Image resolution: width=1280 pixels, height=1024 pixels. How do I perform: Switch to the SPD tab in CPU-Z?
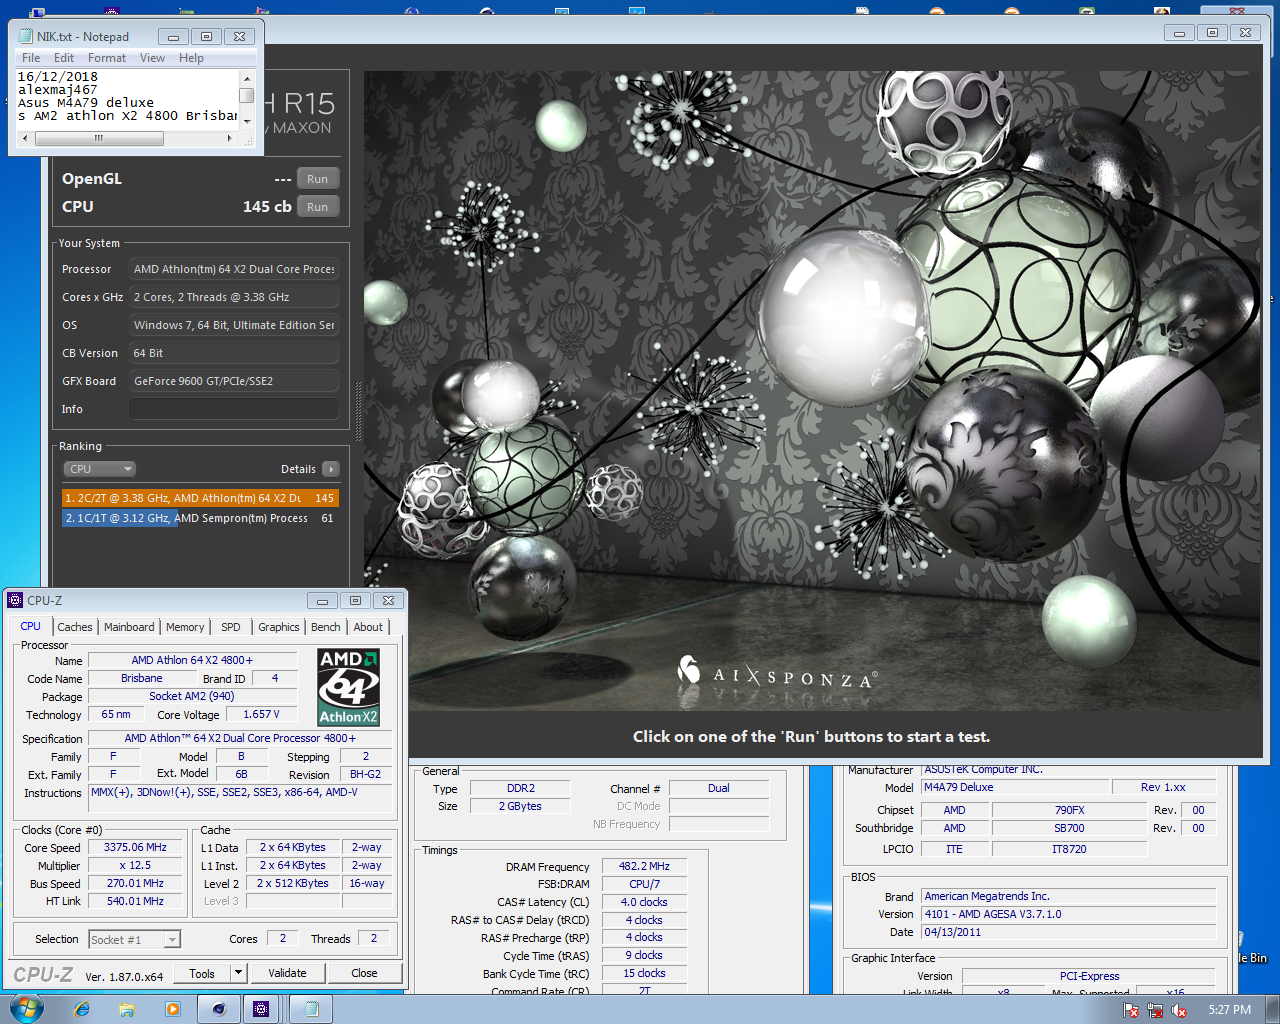coord(231,627)
